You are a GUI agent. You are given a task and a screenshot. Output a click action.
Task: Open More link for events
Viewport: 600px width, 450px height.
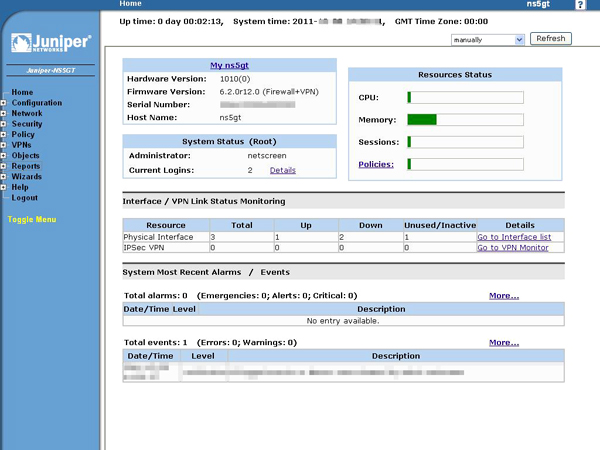click(x=504, y=342)
